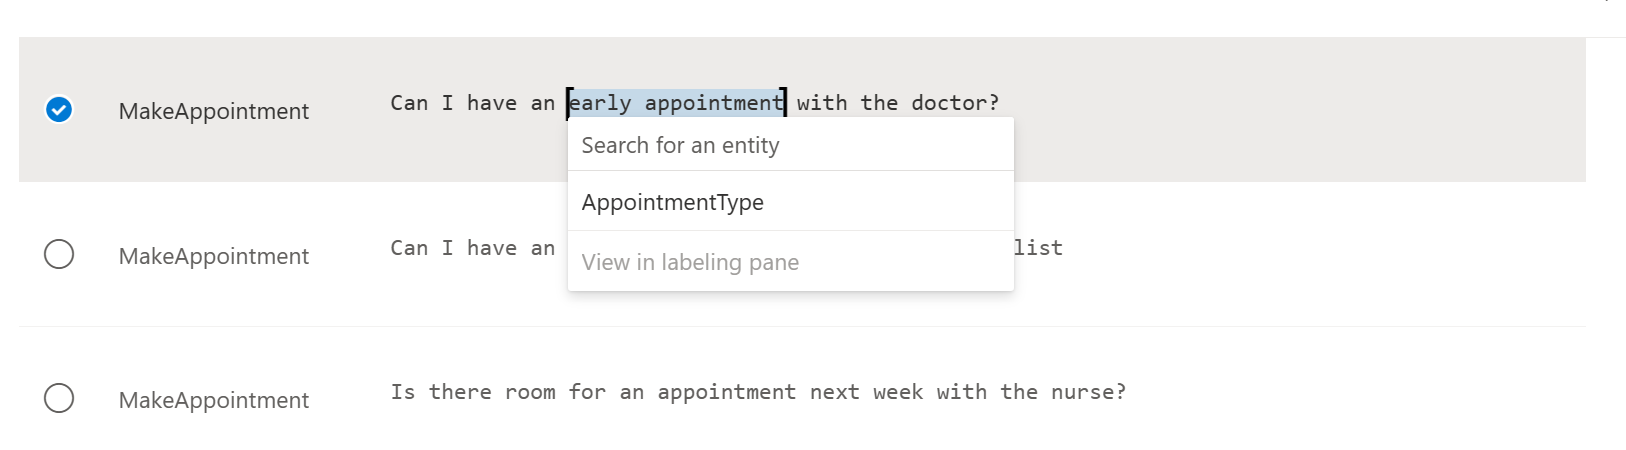Viewport: 1626px width, 450px height.
Task: Select the second MakeAppointment utterance circle
Action: coord(59,254)
